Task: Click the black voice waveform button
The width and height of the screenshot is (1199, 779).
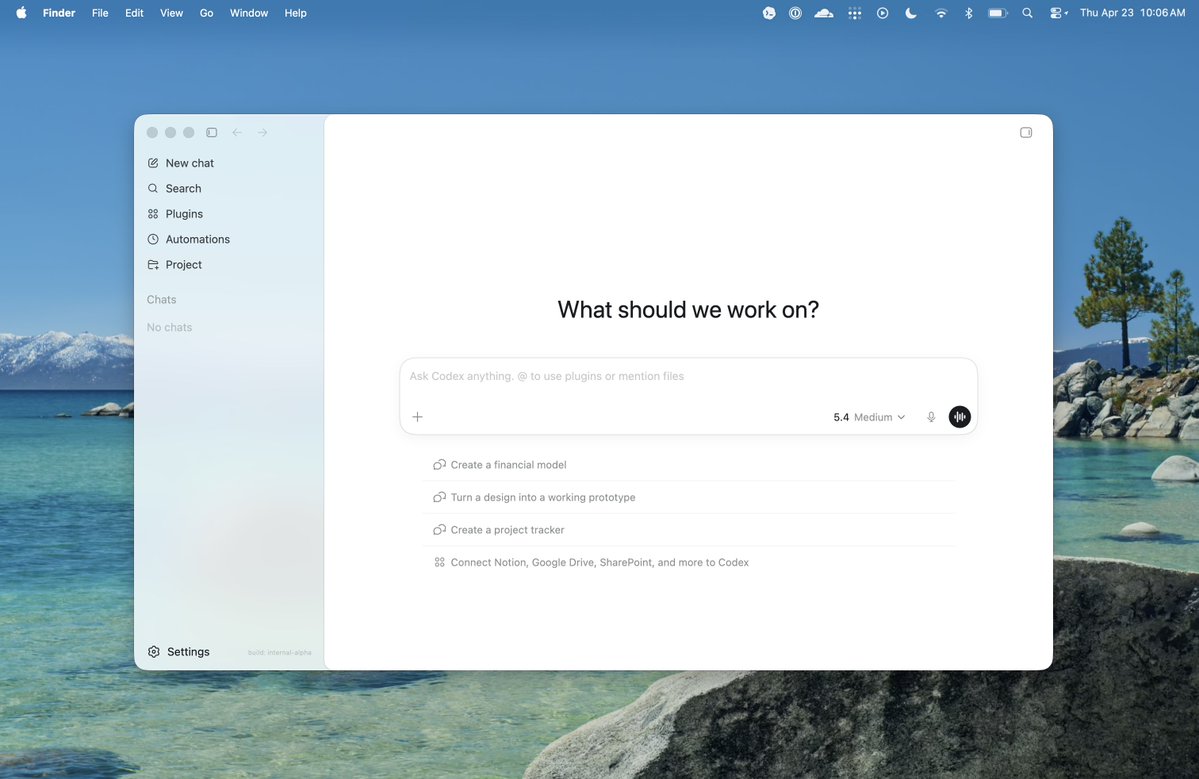Action: [x=960, y=417]
